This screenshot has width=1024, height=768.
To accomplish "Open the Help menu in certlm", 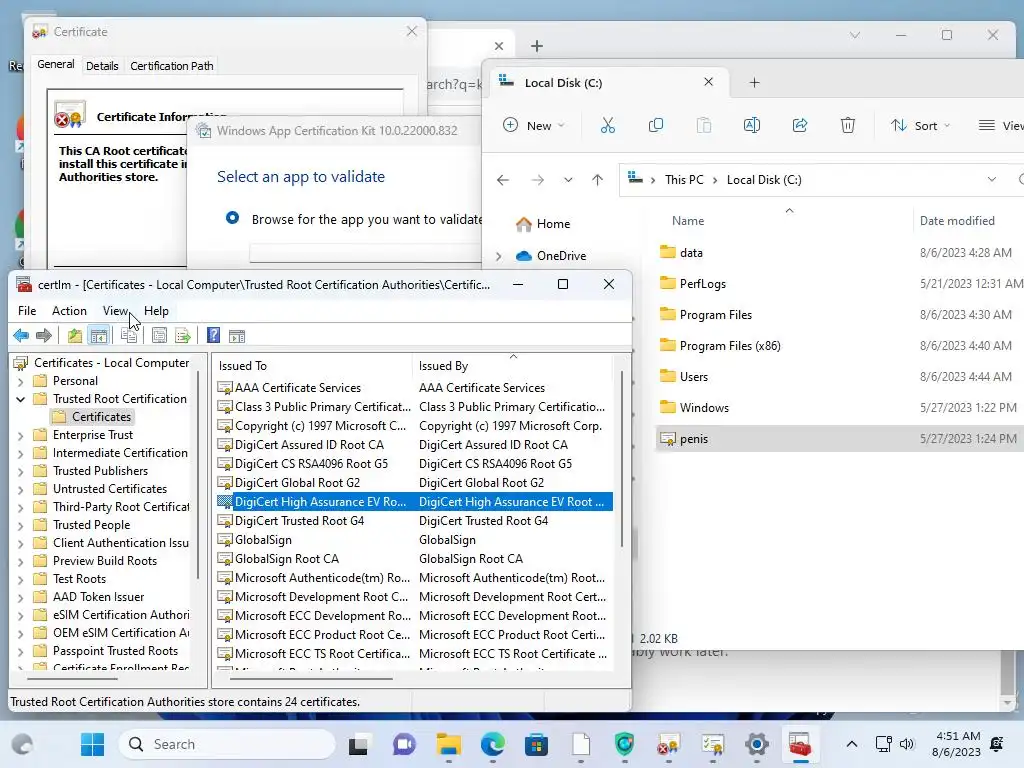I will 156,311.
